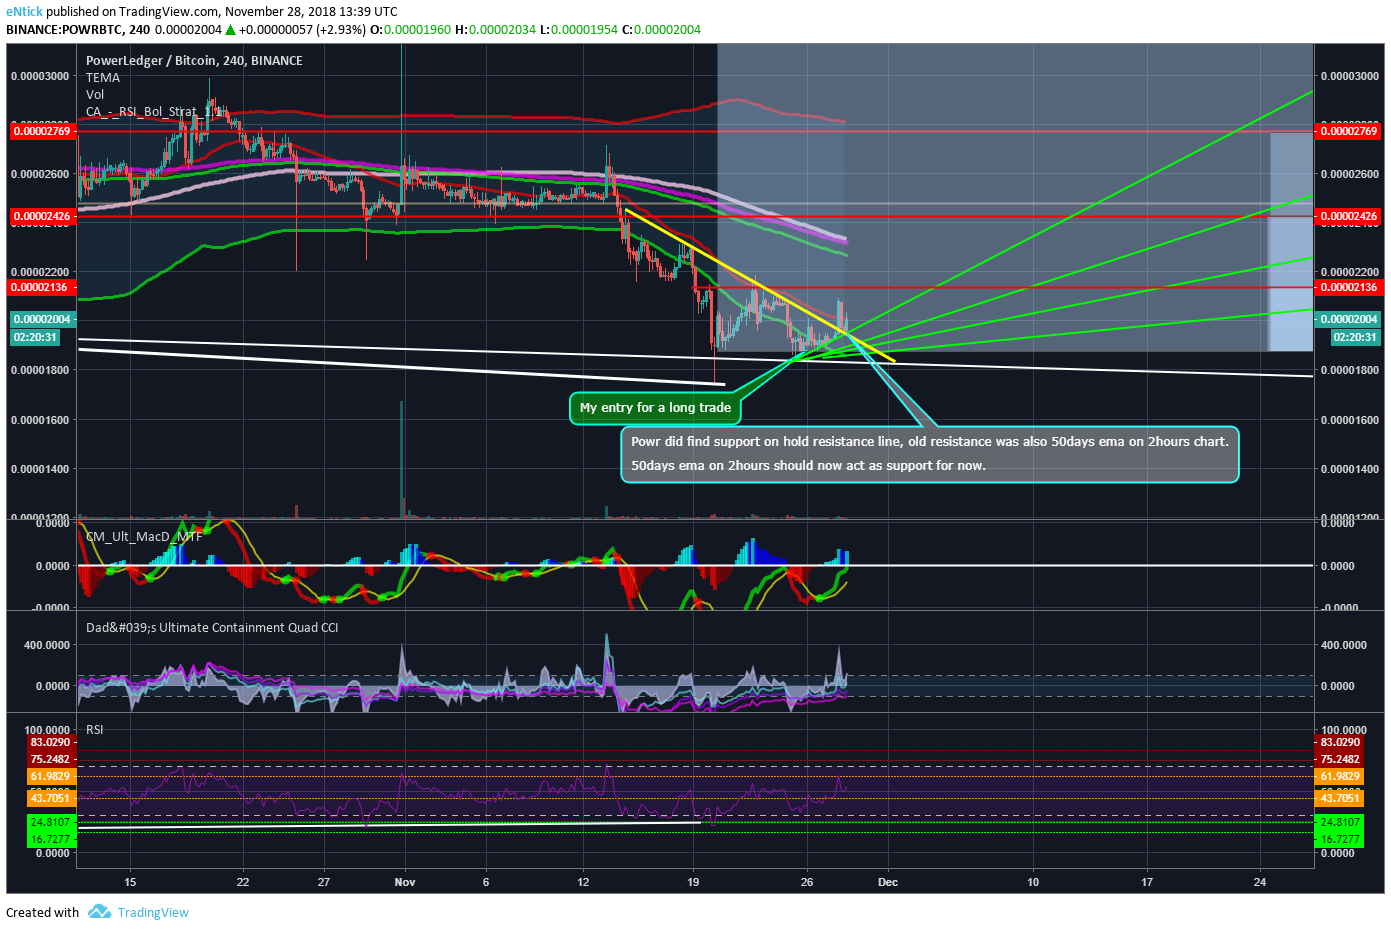Click the 0.00002426 red label on the right axis

[1348, 216]
